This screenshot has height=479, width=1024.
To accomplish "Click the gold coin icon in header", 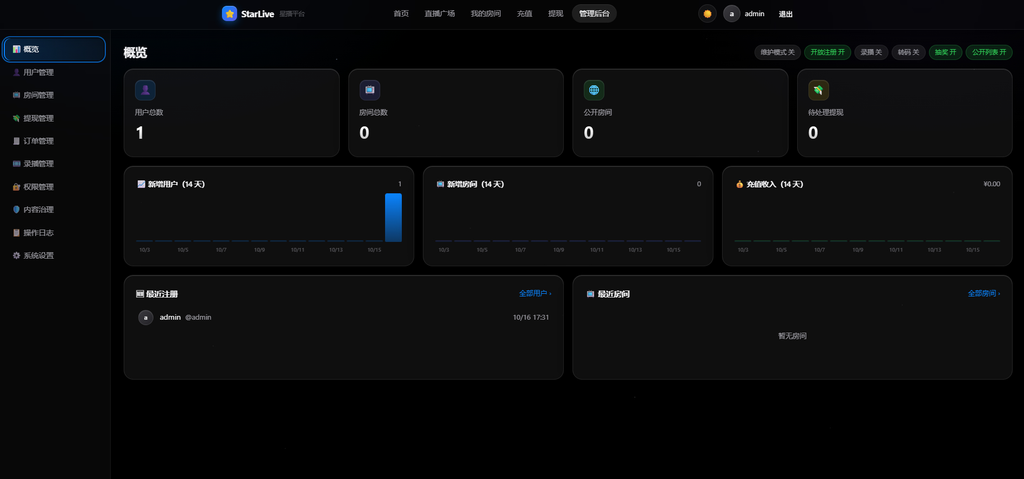I will click(707, 13).
